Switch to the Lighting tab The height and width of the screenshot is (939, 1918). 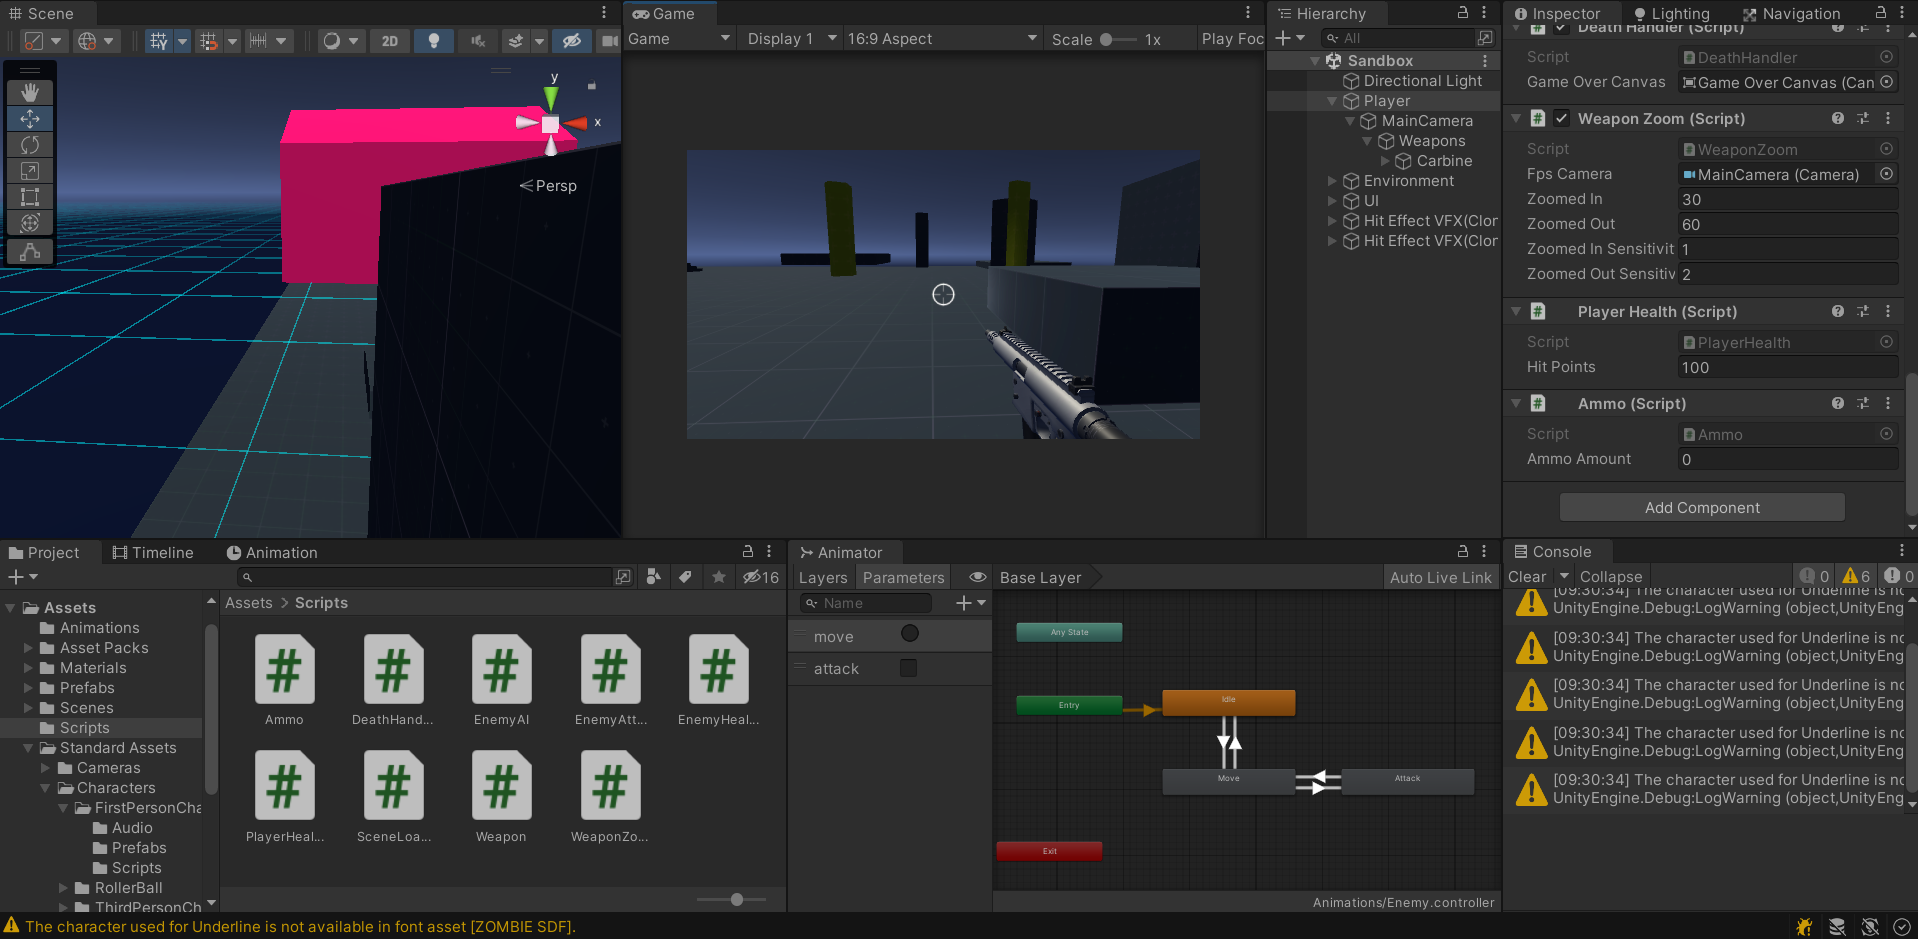coord(1671,14)
